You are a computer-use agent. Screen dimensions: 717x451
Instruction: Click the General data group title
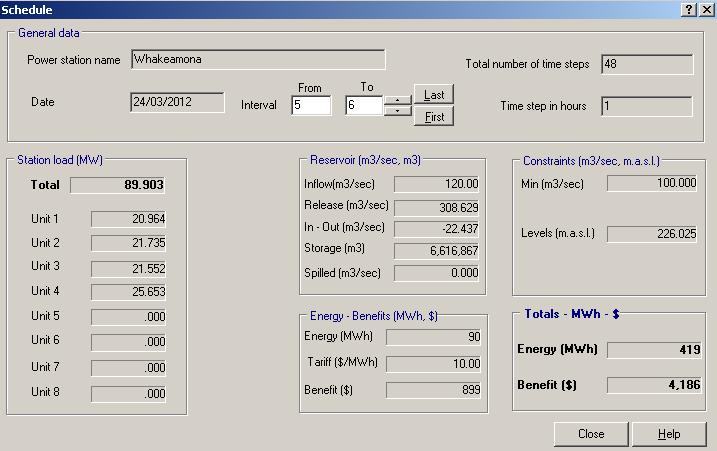pos(49,33)
